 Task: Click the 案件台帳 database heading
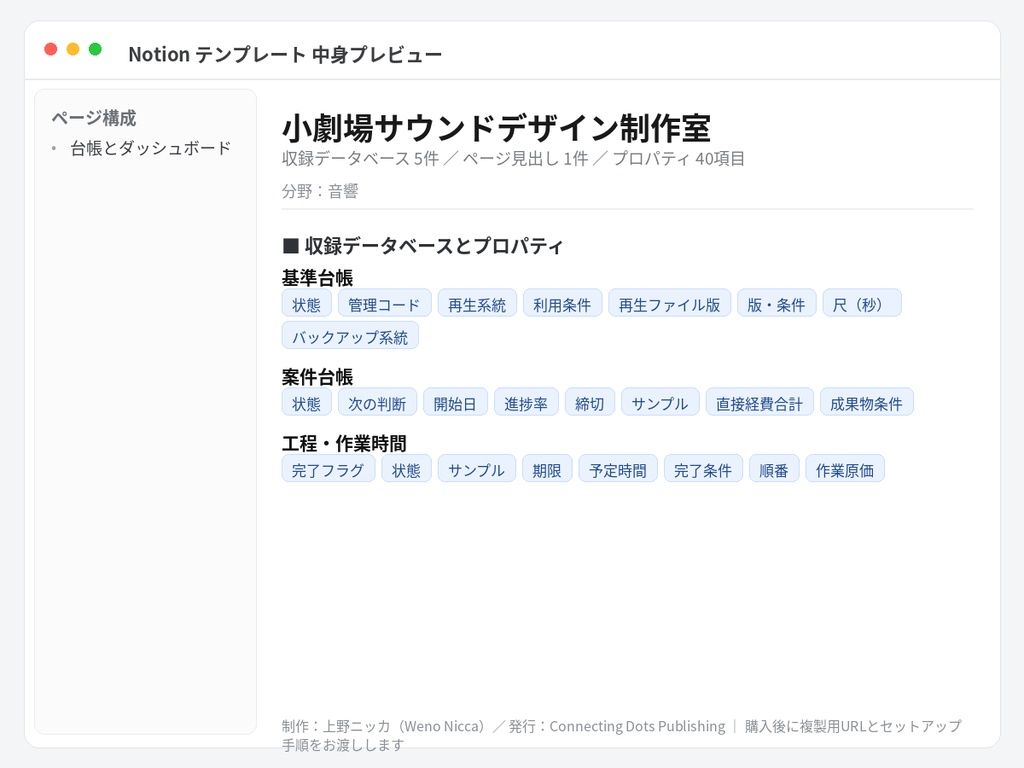pyautogui.click(x=317, y=377)
